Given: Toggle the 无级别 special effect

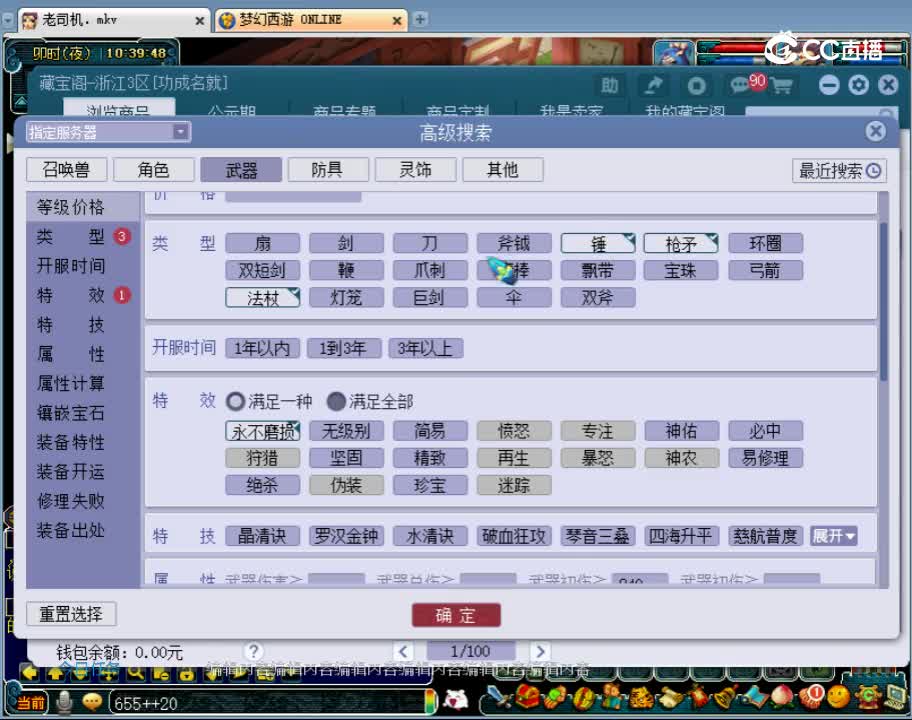Looking at the screenshot, I should pyautogui.click(x=347, y=431).
